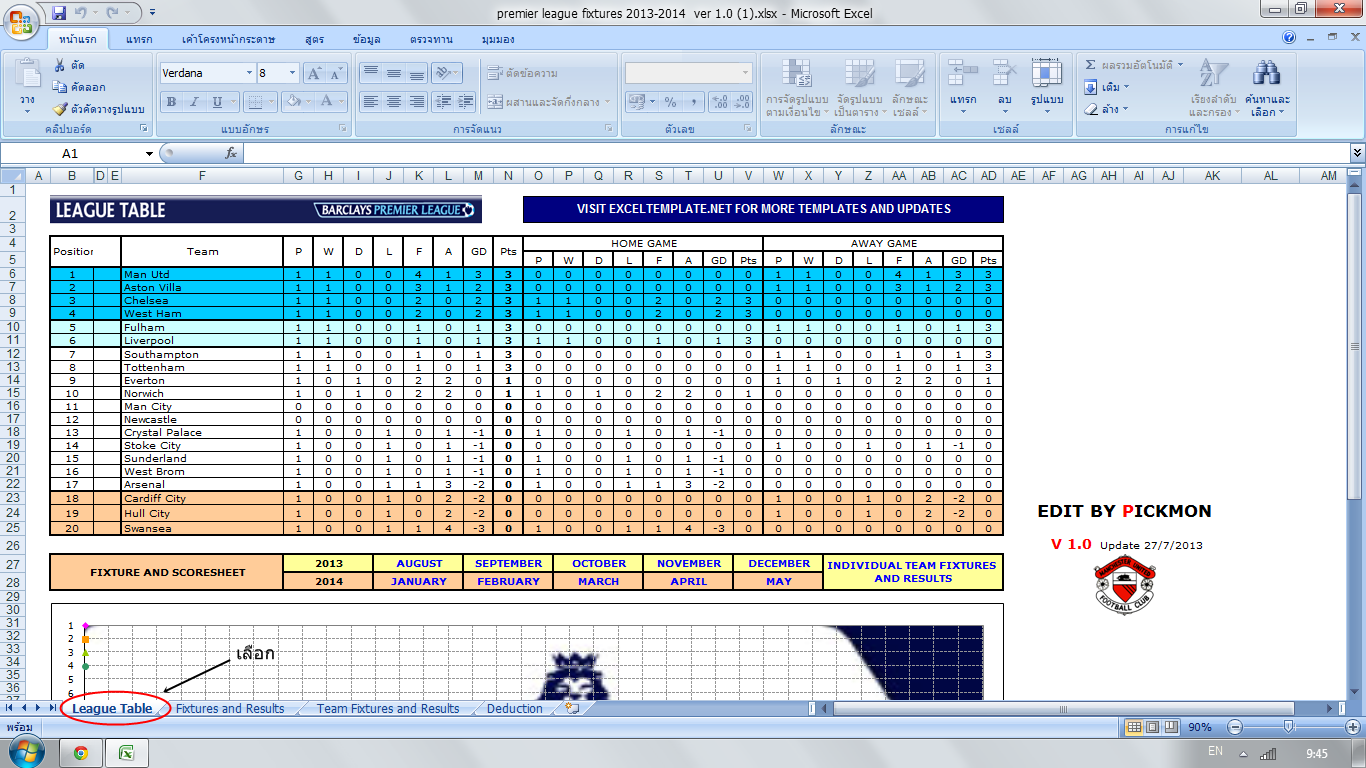
Task: Open Individual Team Fixtures and Results
Action: 913,572
